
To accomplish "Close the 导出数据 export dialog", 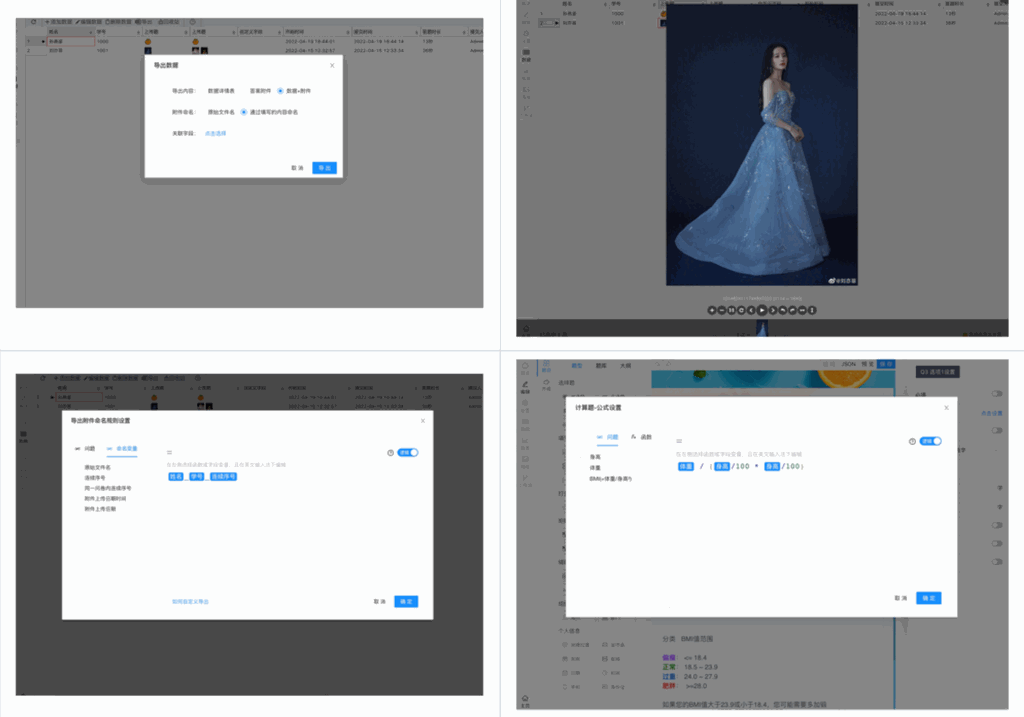I will click(332, 65).
